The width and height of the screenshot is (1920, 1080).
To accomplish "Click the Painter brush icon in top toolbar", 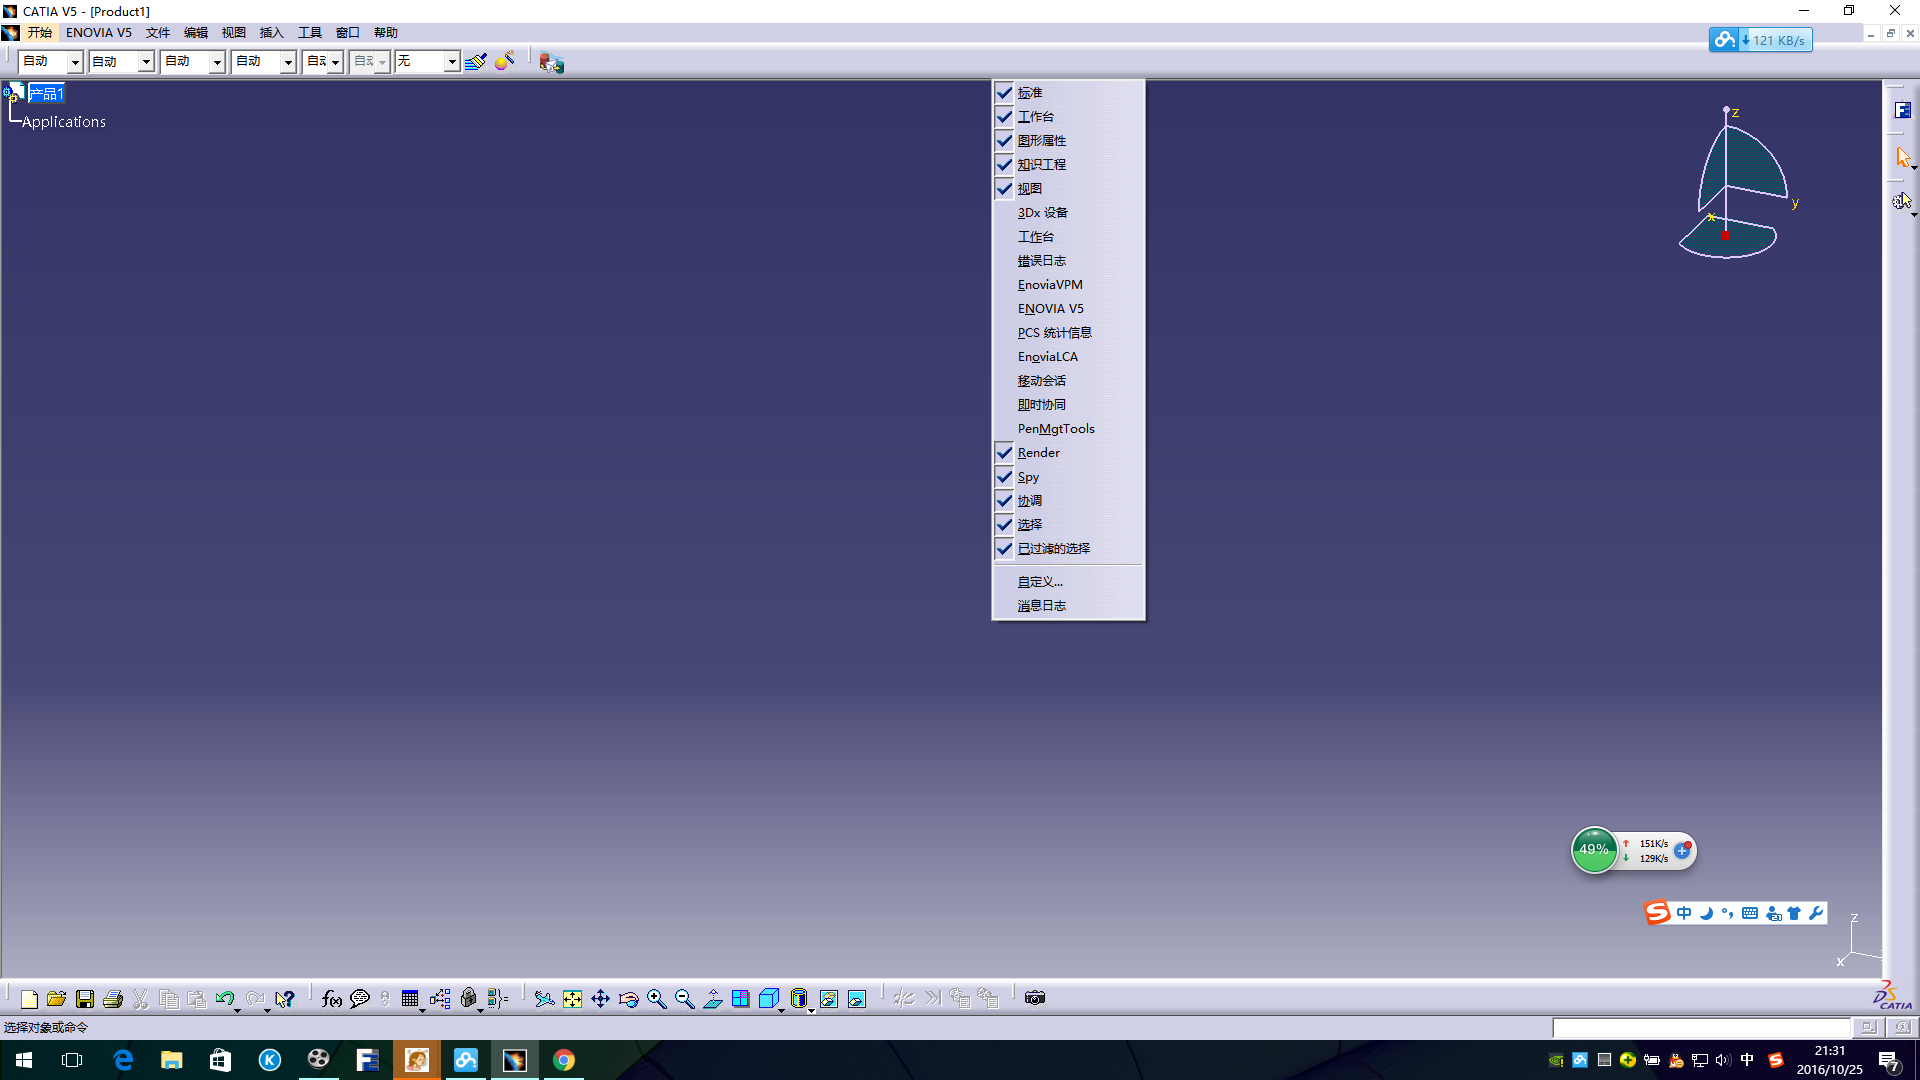I will [475, 62].
